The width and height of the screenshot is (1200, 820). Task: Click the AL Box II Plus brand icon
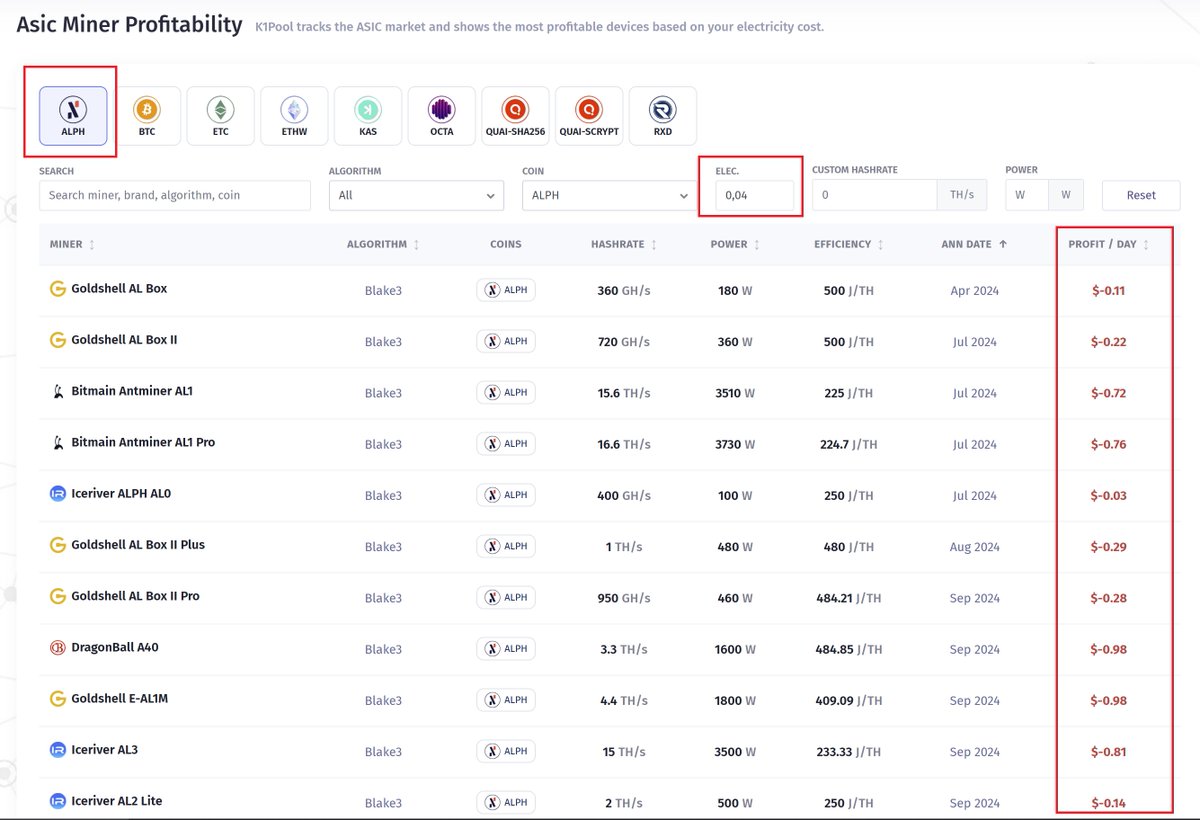coord(57,545)
